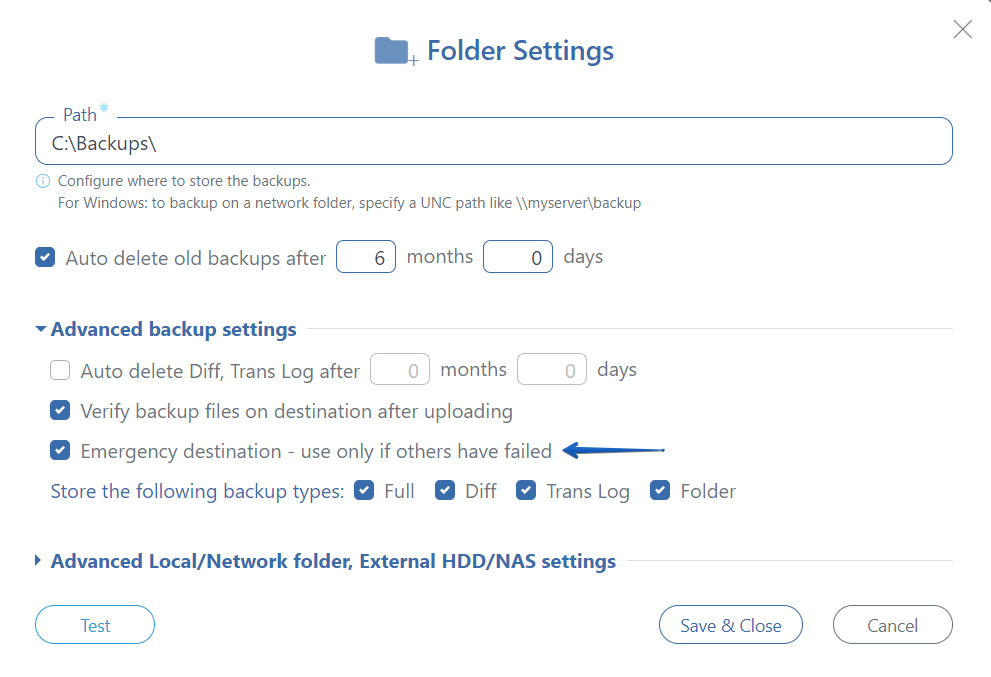
Task: Uncheck Auto delete old backups after
Action: [45, 257]
